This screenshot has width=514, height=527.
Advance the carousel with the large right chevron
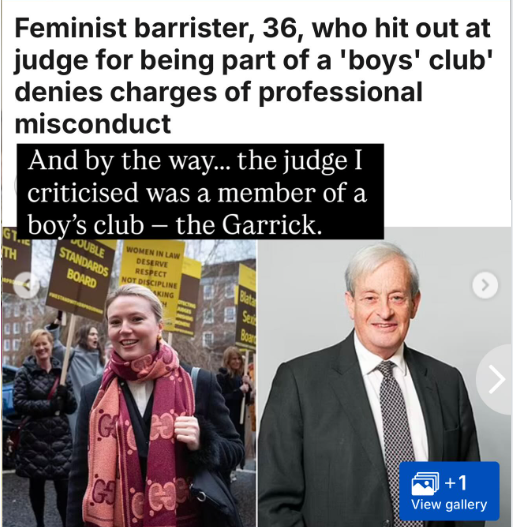point(496,379)
